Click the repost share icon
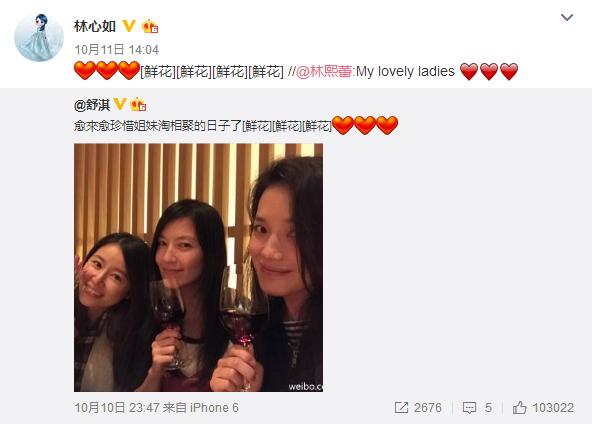 pyautogui.click(x=401, y=408)
